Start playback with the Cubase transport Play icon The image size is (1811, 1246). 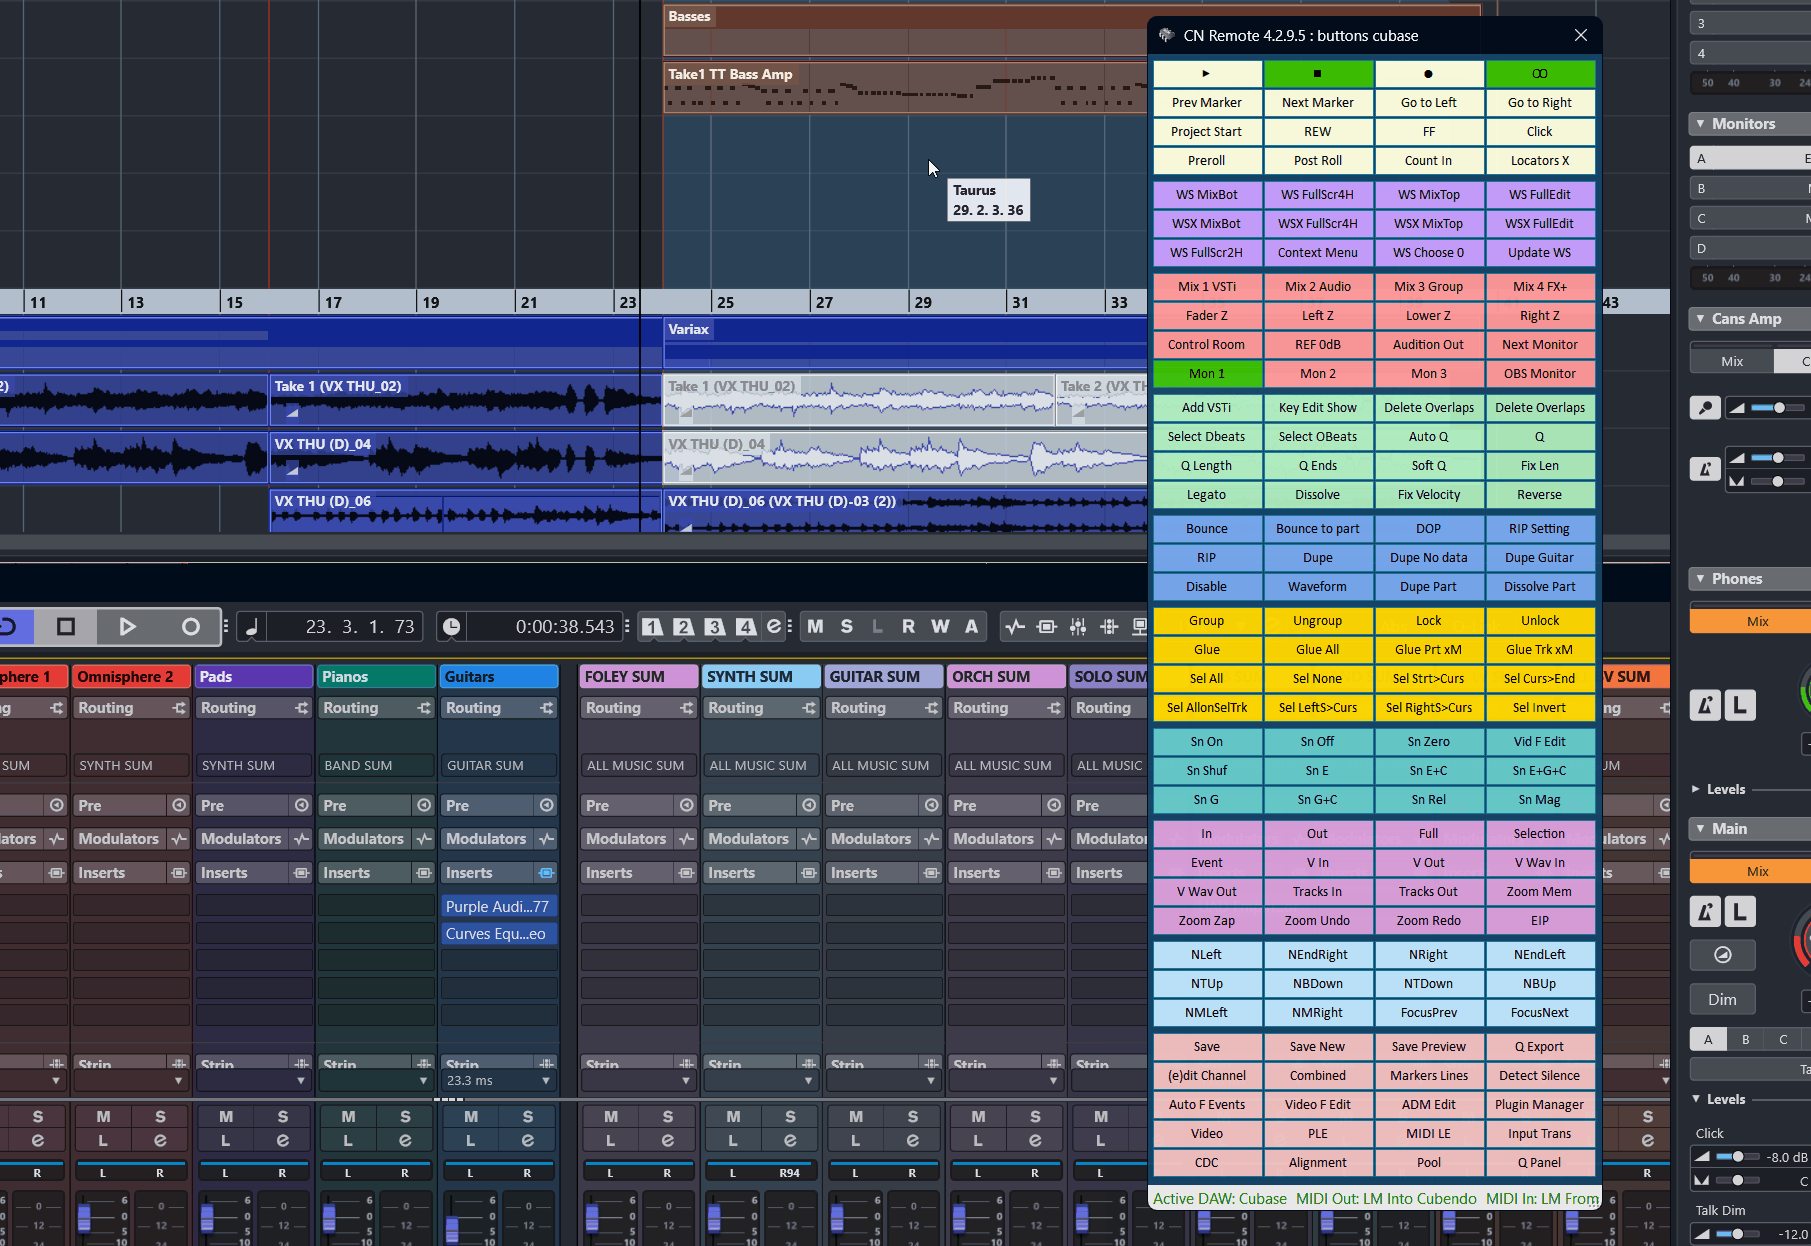[x=127, y=627]
